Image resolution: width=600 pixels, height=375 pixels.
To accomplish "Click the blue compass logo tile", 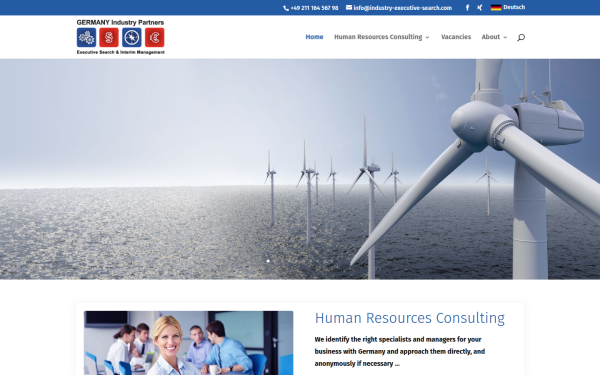I will pyautogui.click(x=132, y=38).
